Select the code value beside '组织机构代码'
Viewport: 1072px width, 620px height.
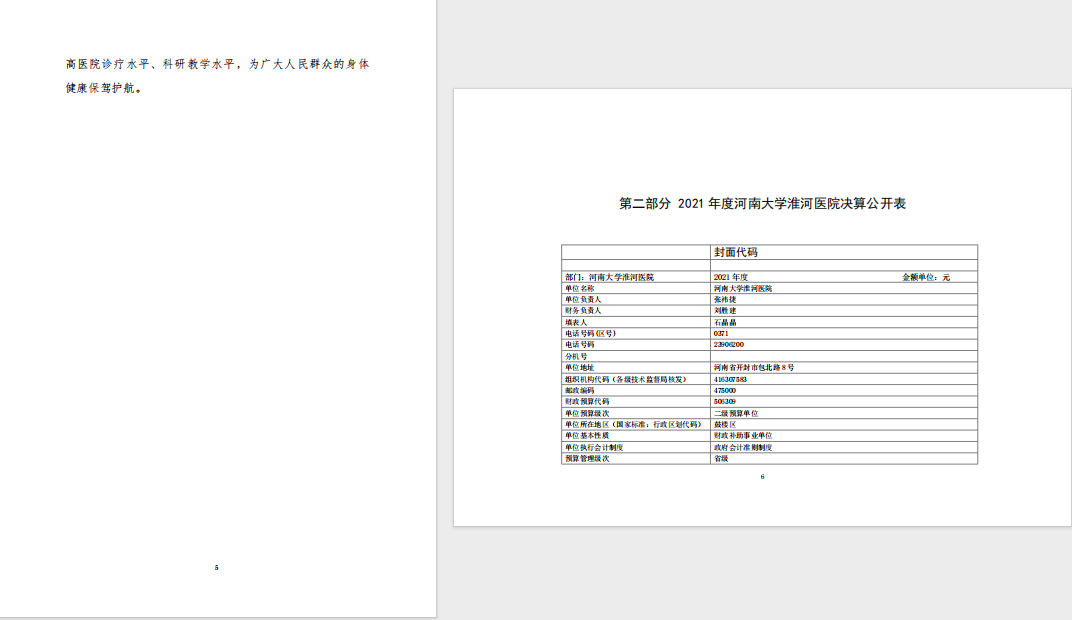click(x=730, y=379)
